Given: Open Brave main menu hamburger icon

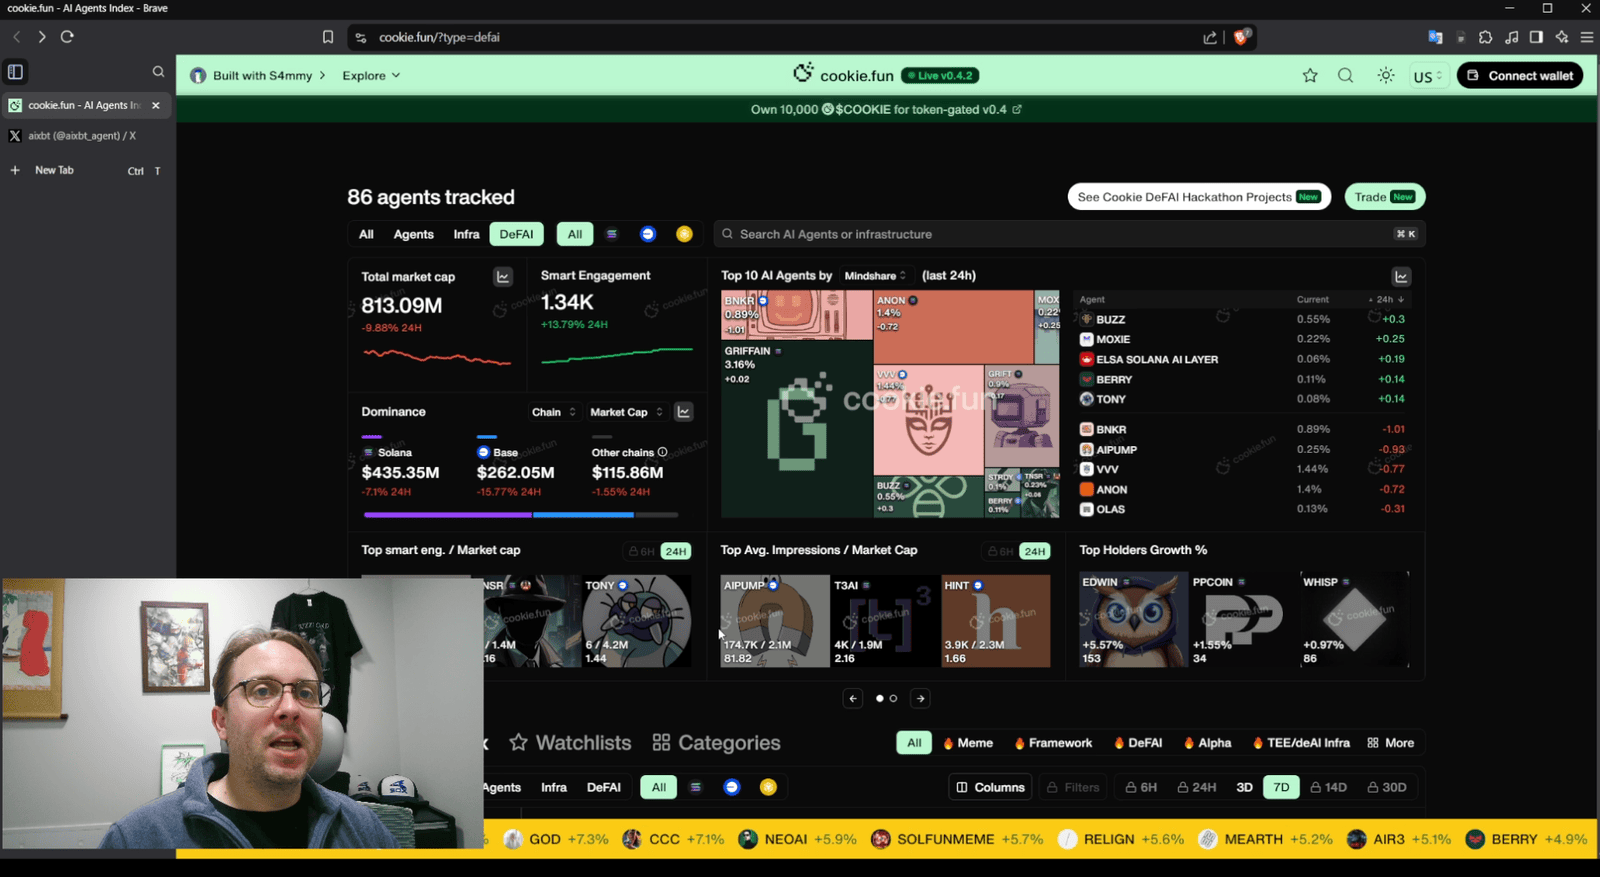Looking at the screenshot, I should click(1586, 37).
